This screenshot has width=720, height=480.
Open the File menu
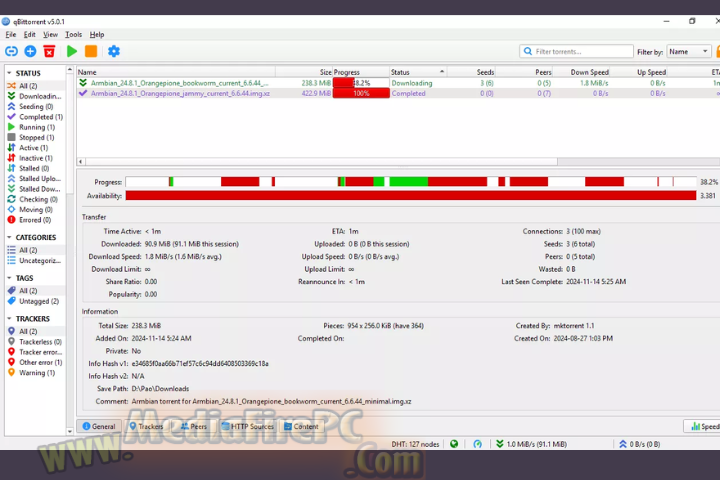11,34
